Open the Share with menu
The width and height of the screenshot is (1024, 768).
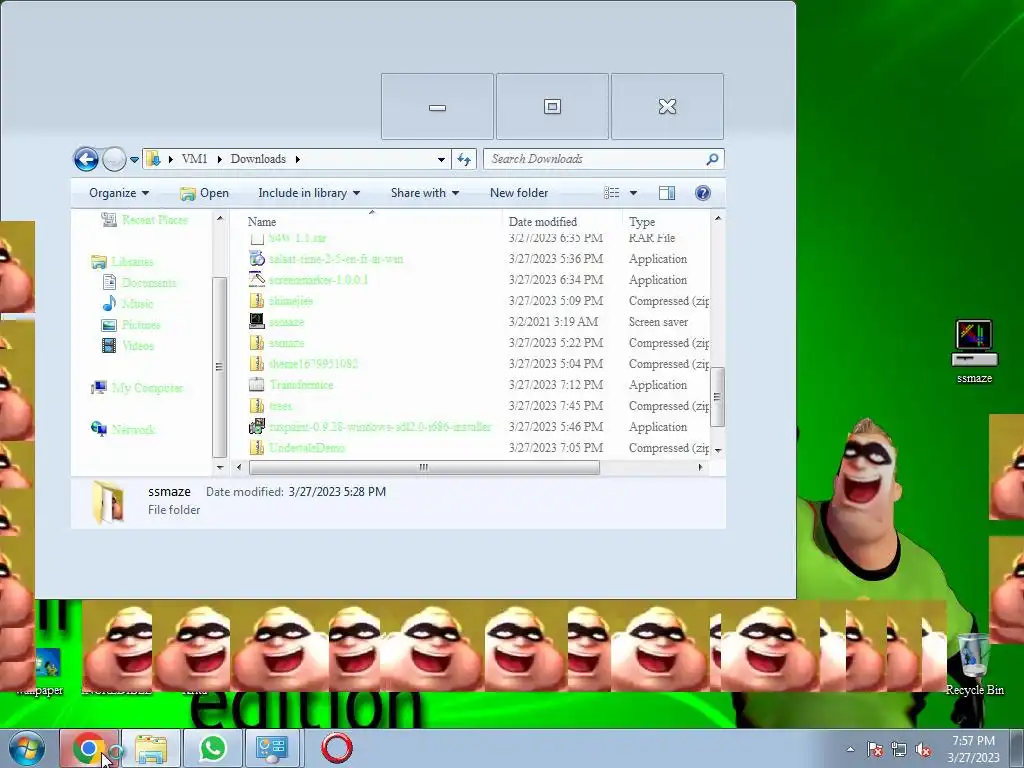pos(424,193)
